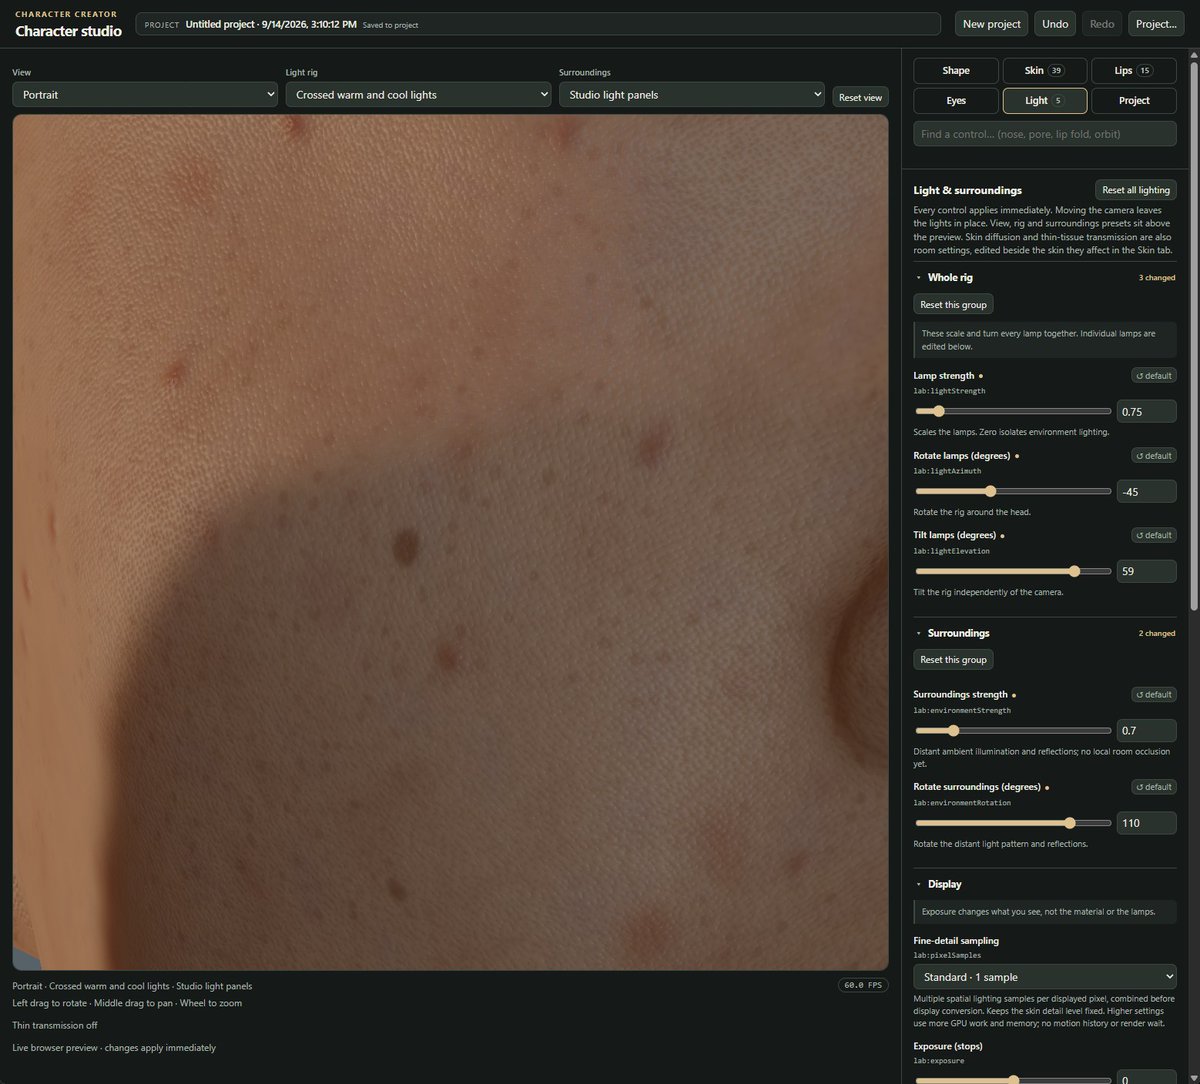Open the Light rig dropdown
Viewport: 1200px width, 1084px height.
coord(418,95)
